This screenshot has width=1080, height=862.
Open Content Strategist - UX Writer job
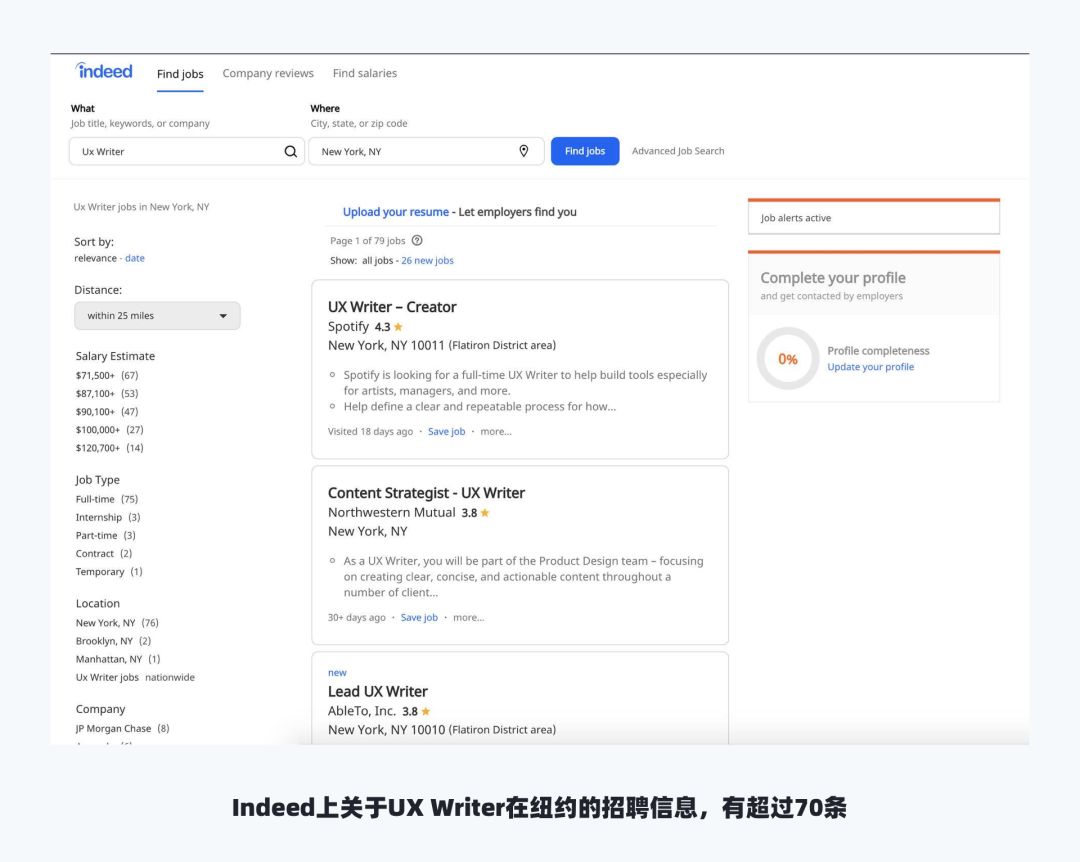pos(426,493)
